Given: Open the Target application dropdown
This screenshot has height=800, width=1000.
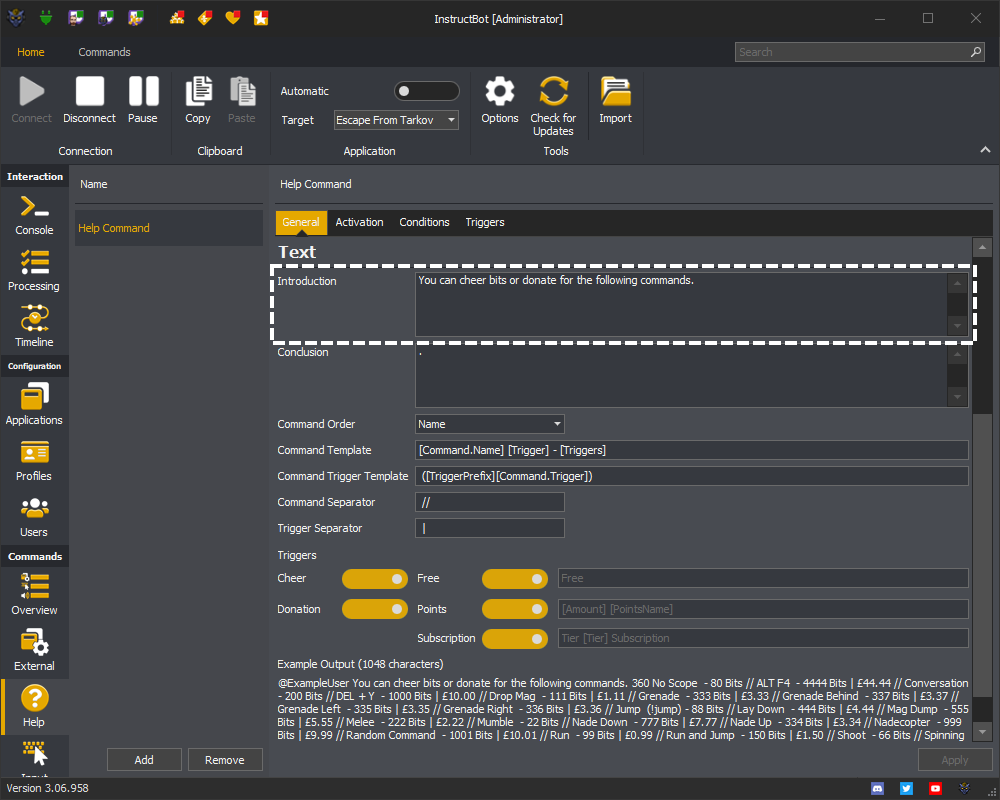Looking at the screenshot, I should click(x=396, y=120).
